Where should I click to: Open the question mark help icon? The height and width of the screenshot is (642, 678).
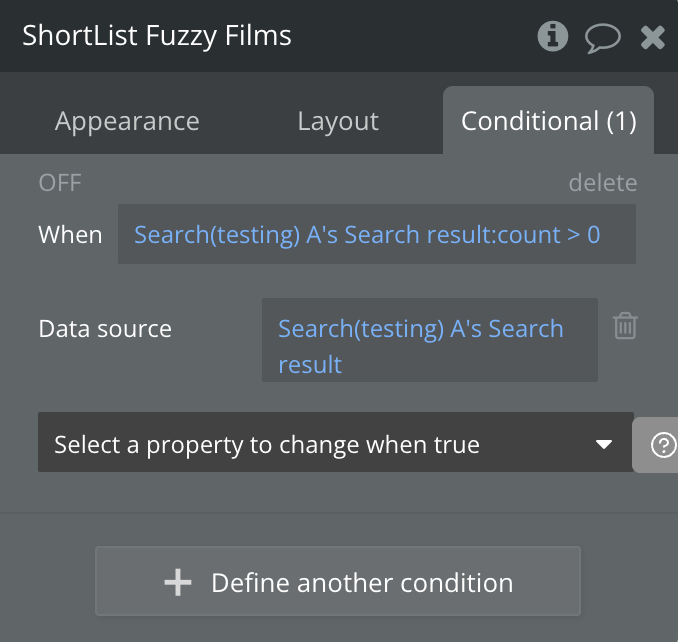pyautogui.click(x=661, y=445)
